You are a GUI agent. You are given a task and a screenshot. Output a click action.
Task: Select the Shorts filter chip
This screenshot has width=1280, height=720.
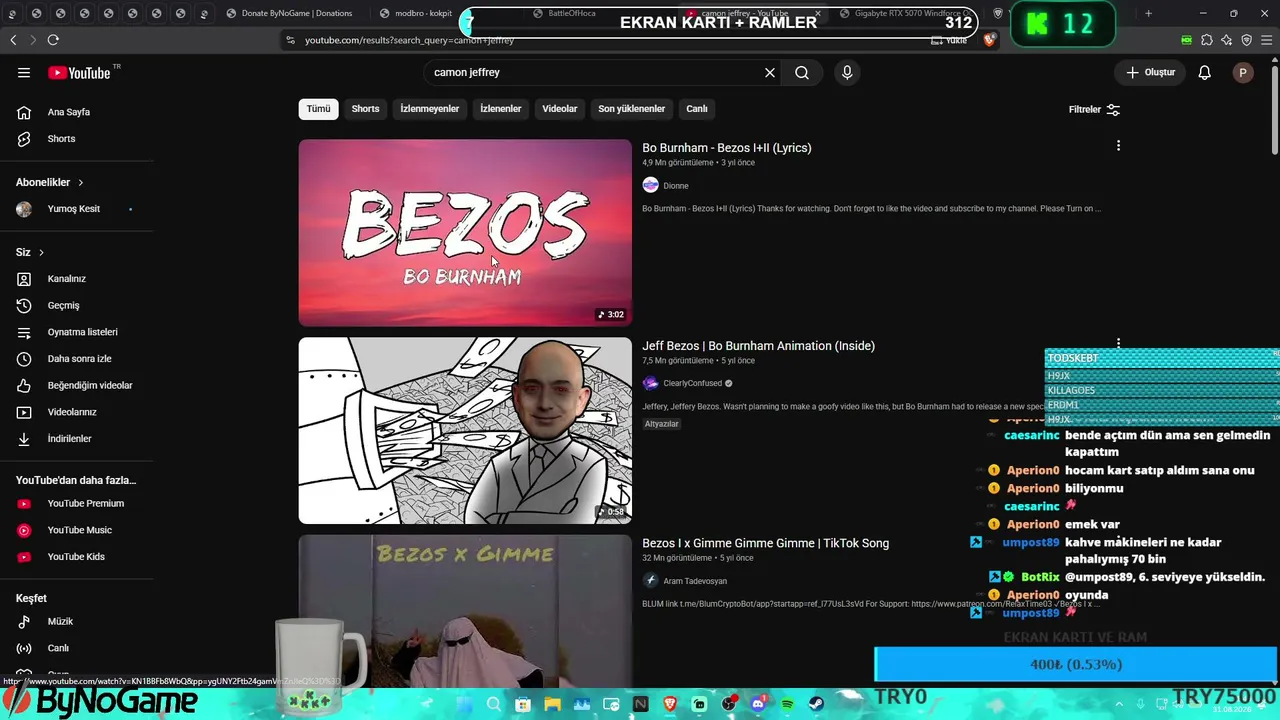[x=365, y=109]
